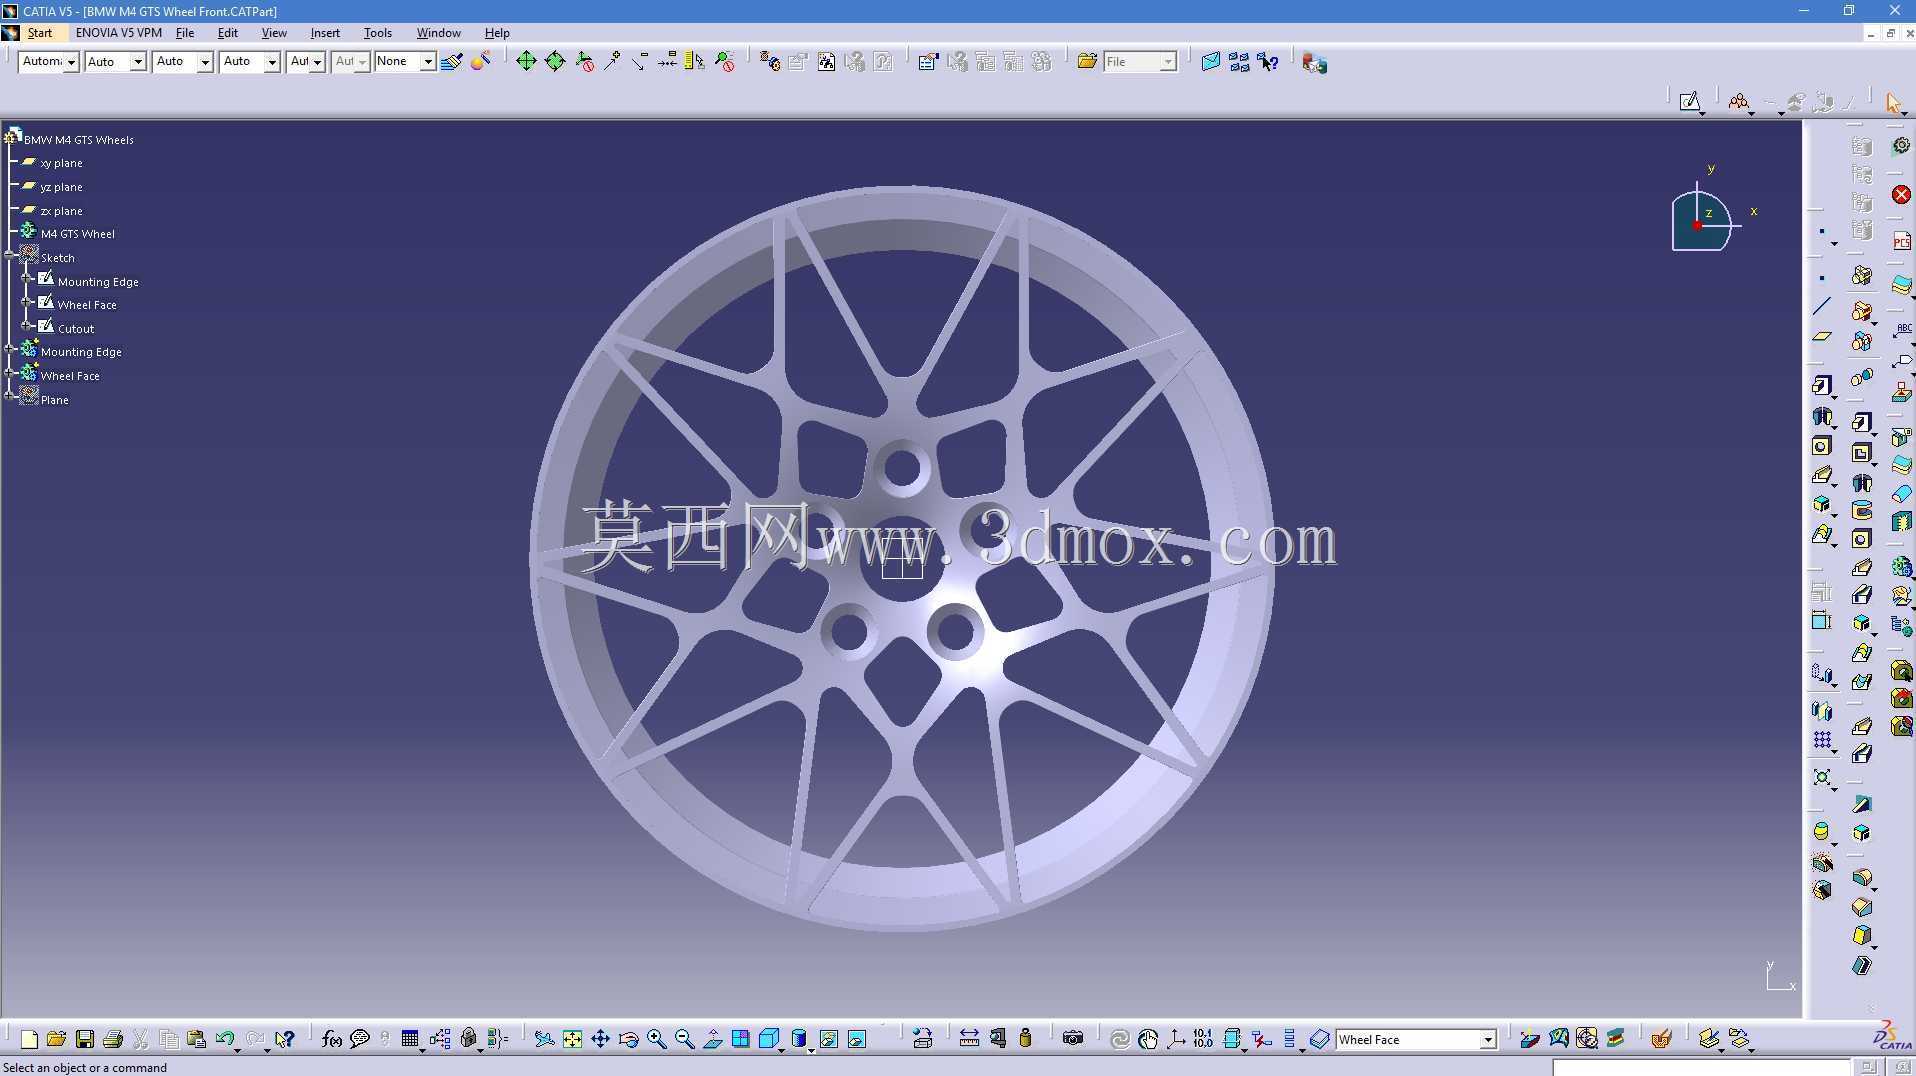
Task: Open the Start menu
Action: click(x=40, y=33)
